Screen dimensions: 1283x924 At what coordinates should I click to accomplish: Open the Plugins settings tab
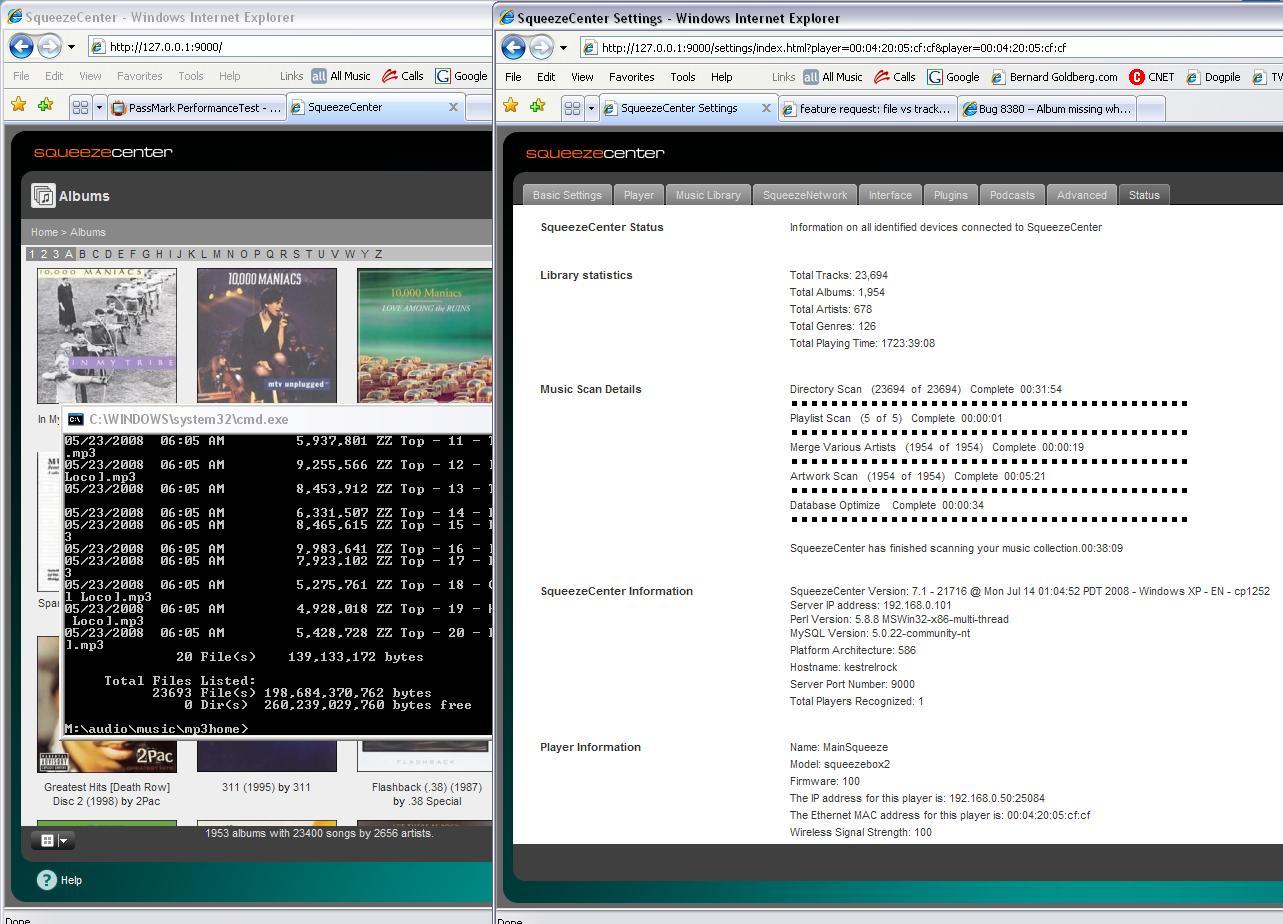coord(950,195)
